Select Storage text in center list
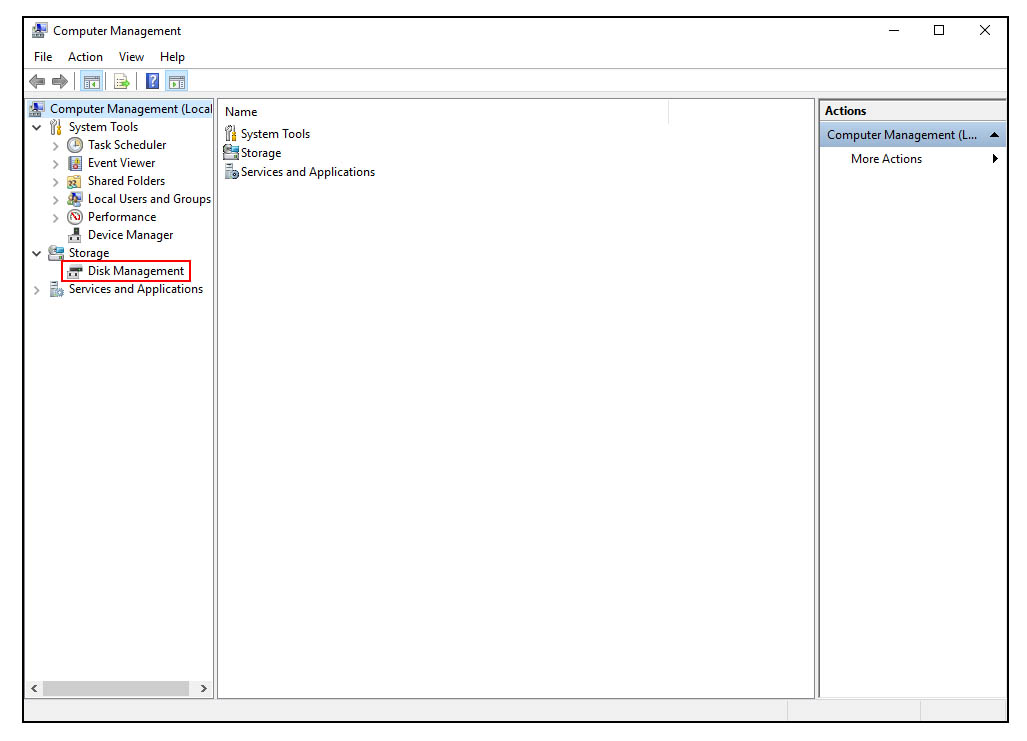The image size is (1027, 741). pyautogui.click(x=261, y=153)
